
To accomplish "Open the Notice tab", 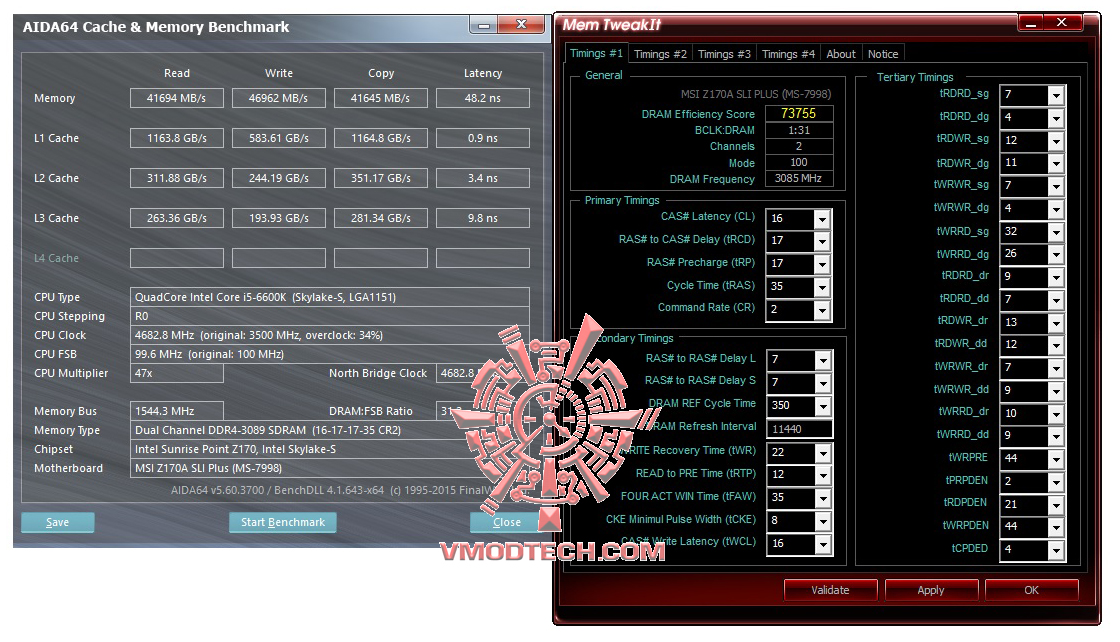I will (883, 54).
